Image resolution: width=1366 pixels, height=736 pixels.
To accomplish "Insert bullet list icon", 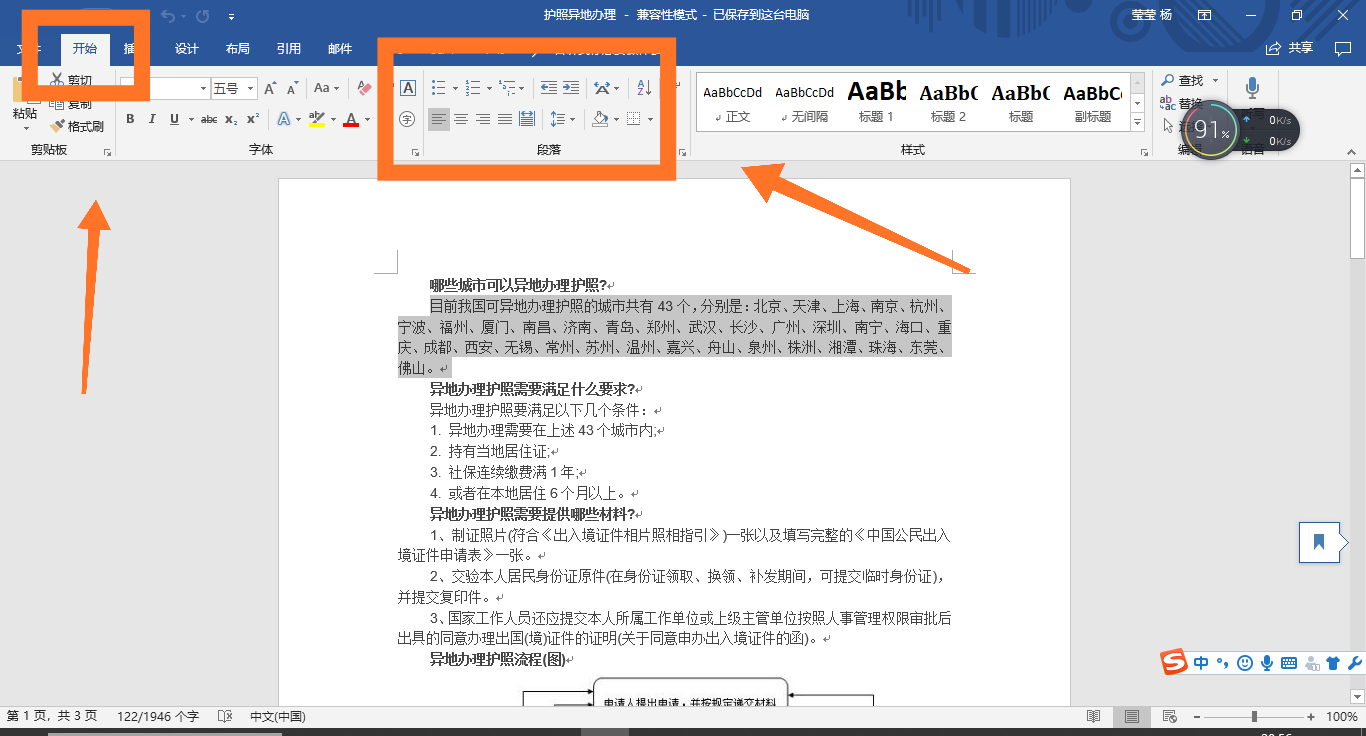I will [438, 89].
